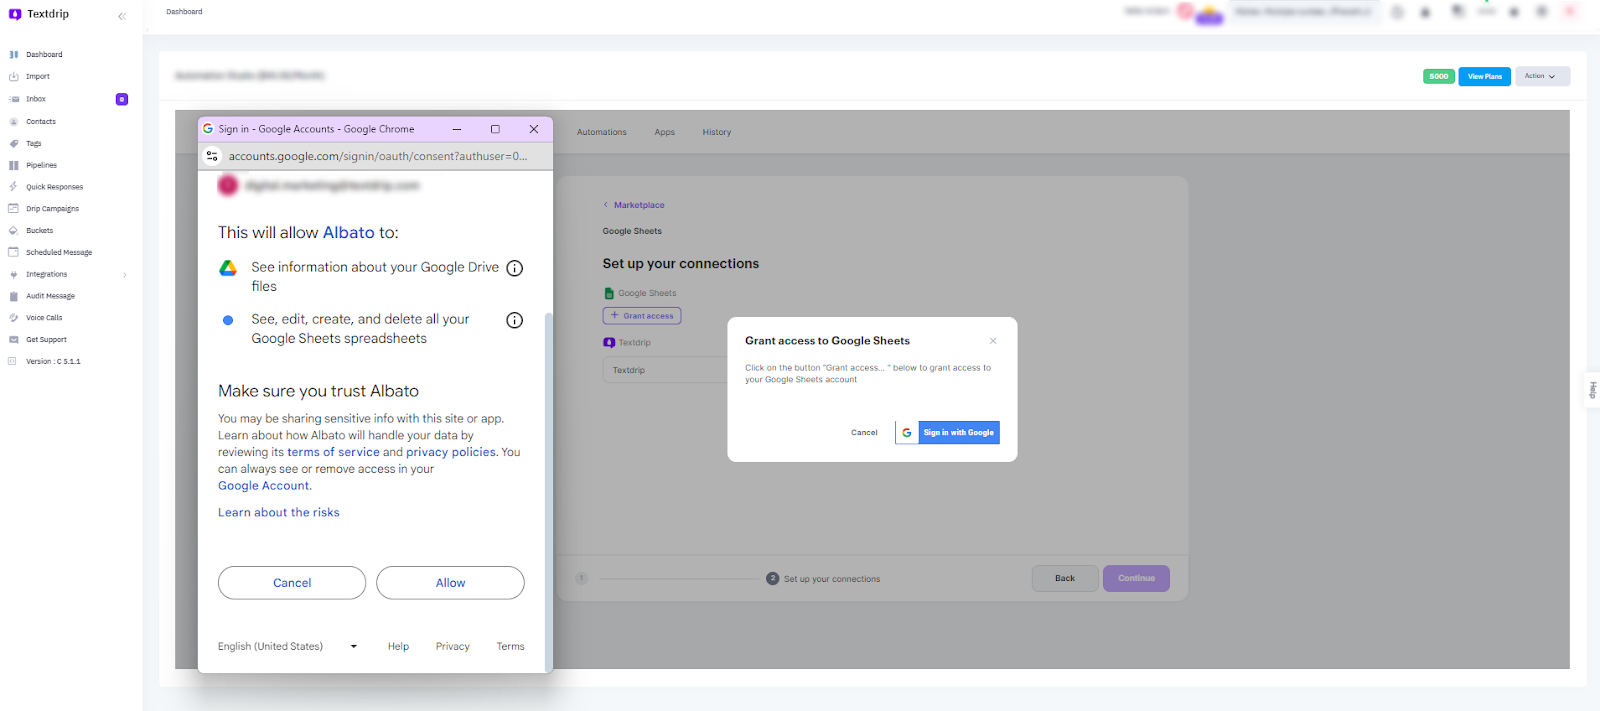Screen dimensions: 1600x711
Task: Click Version : C 5.1.1 text
Action: [53, 362]
